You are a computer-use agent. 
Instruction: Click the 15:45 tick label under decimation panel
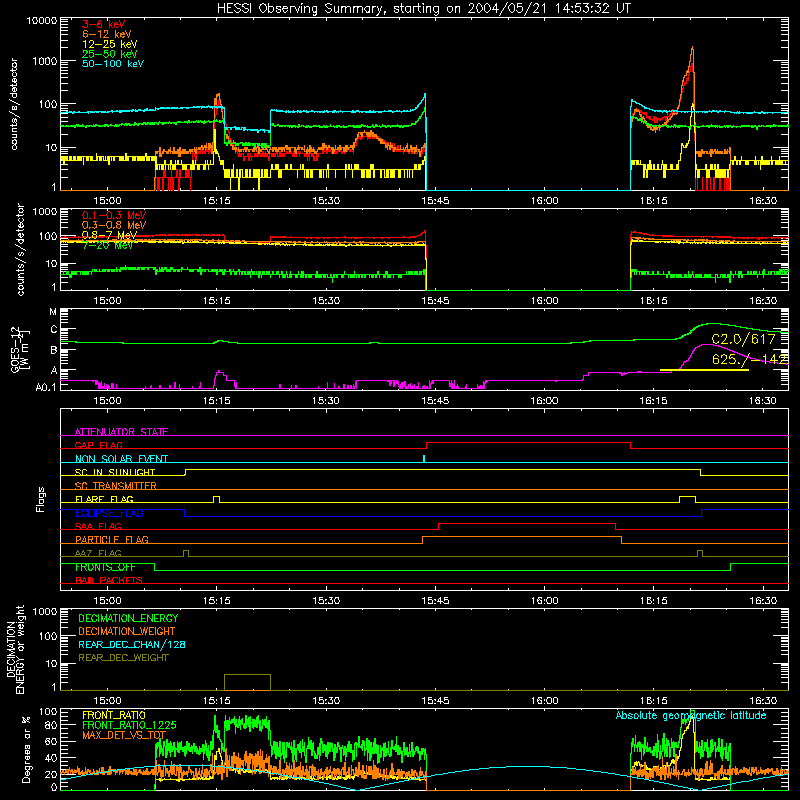pyautogui.click(x=435, y=701)
